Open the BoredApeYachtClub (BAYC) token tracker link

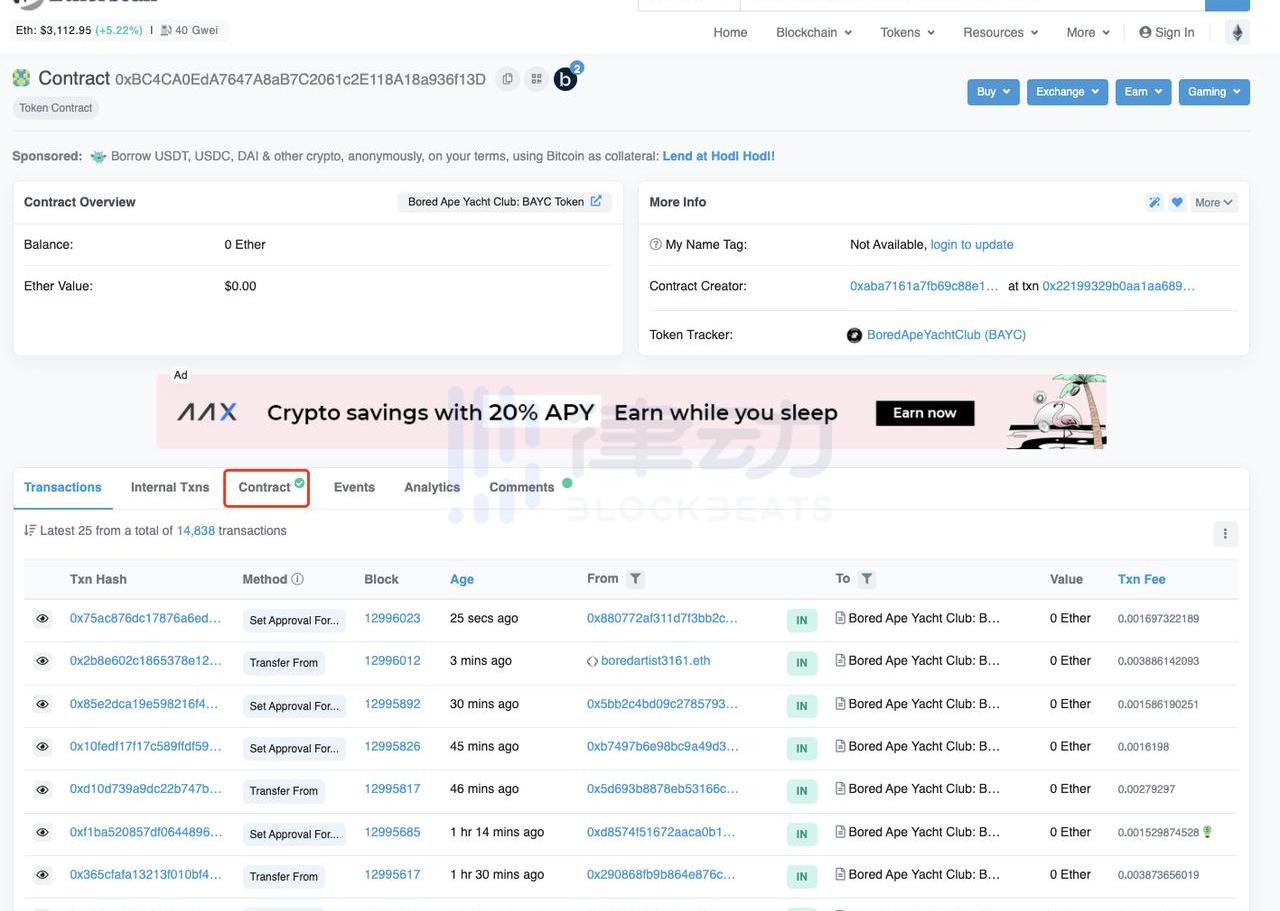[945, 335]
